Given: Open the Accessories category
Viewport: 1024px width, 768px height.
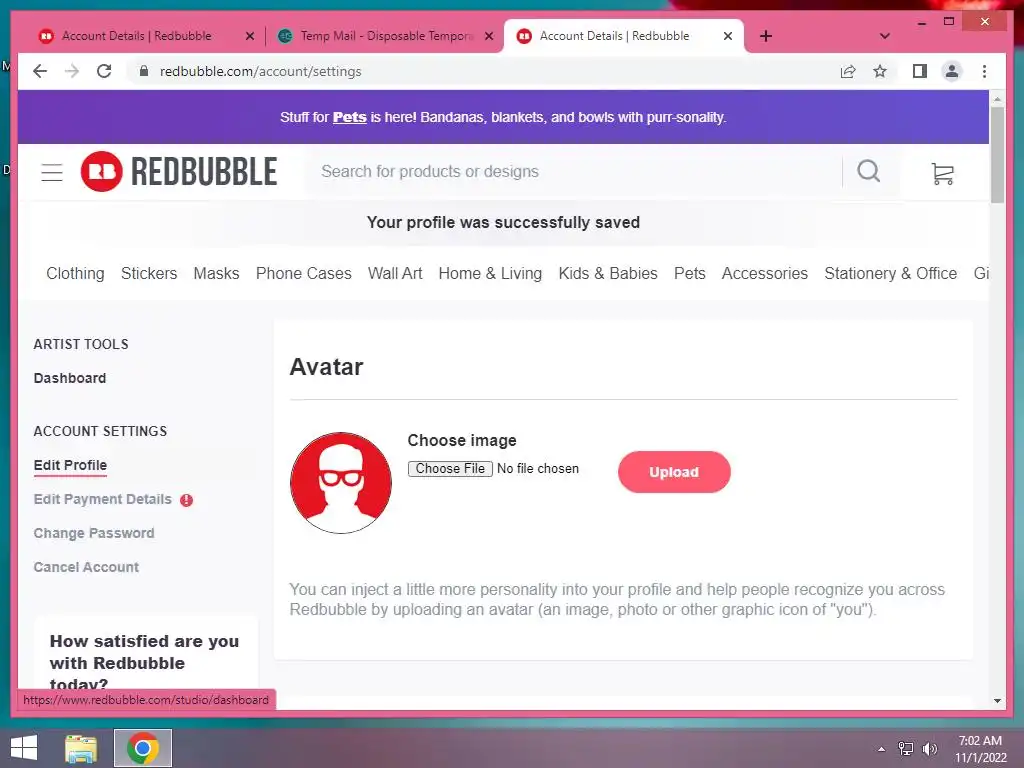Looking at the screenshot, I should 765,274.
